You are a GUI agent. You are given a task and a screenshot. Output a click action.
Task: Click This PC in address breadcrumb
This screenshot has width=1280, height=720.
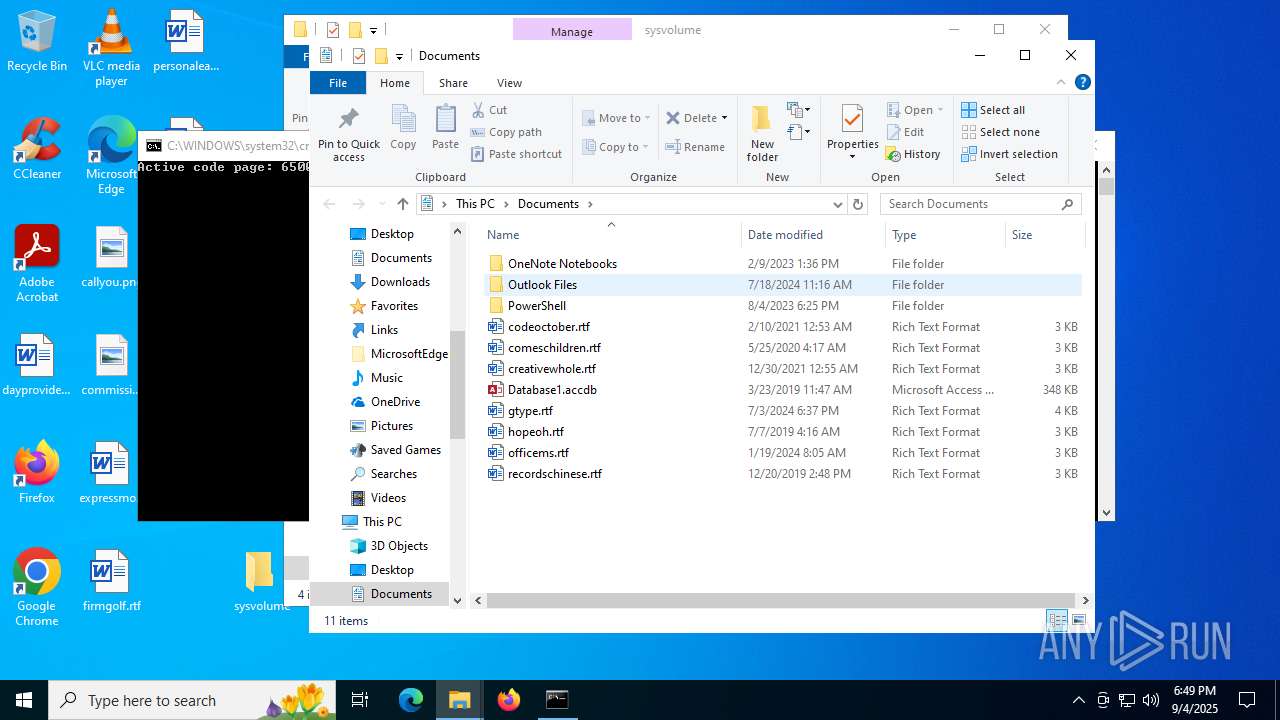[475, 204]
